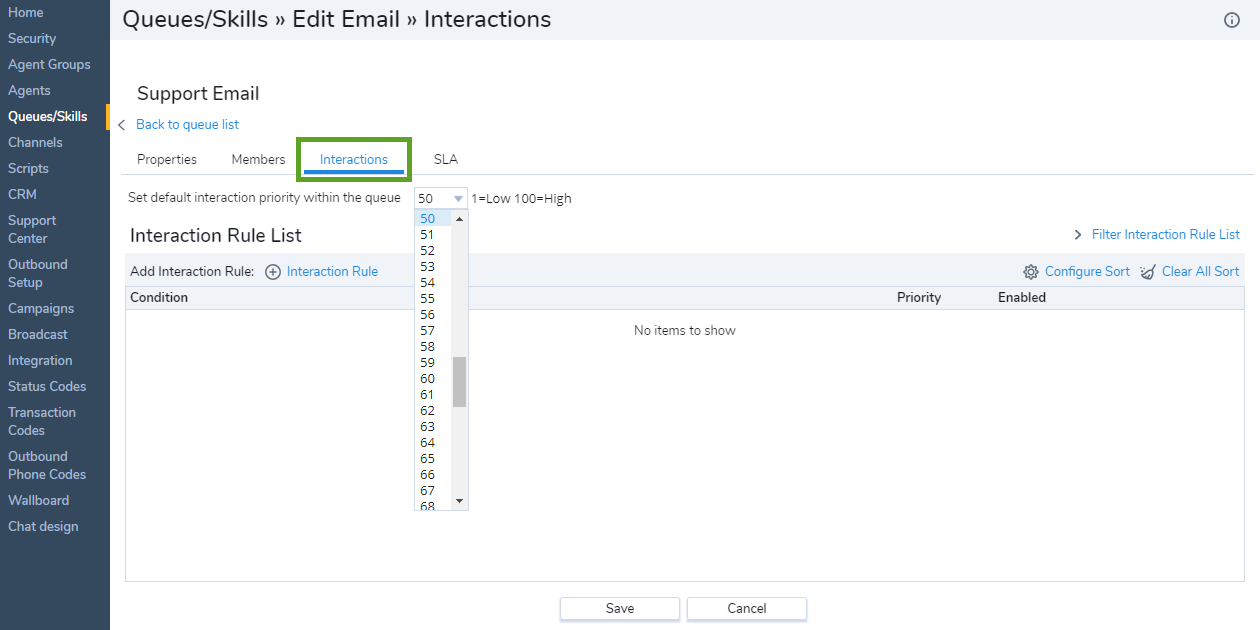Open Security in the sidebar
This screenshot has height=630, width=1260.
pos(32,38)
